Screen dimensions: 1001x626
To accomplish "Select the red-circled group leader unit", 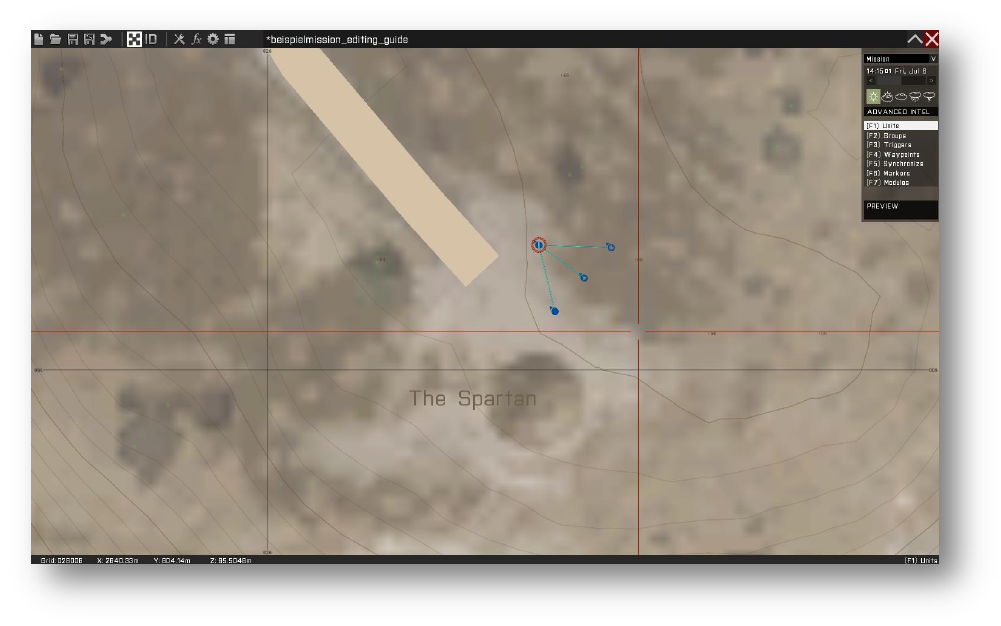I will pyautogui.click(x=539, y=245).
